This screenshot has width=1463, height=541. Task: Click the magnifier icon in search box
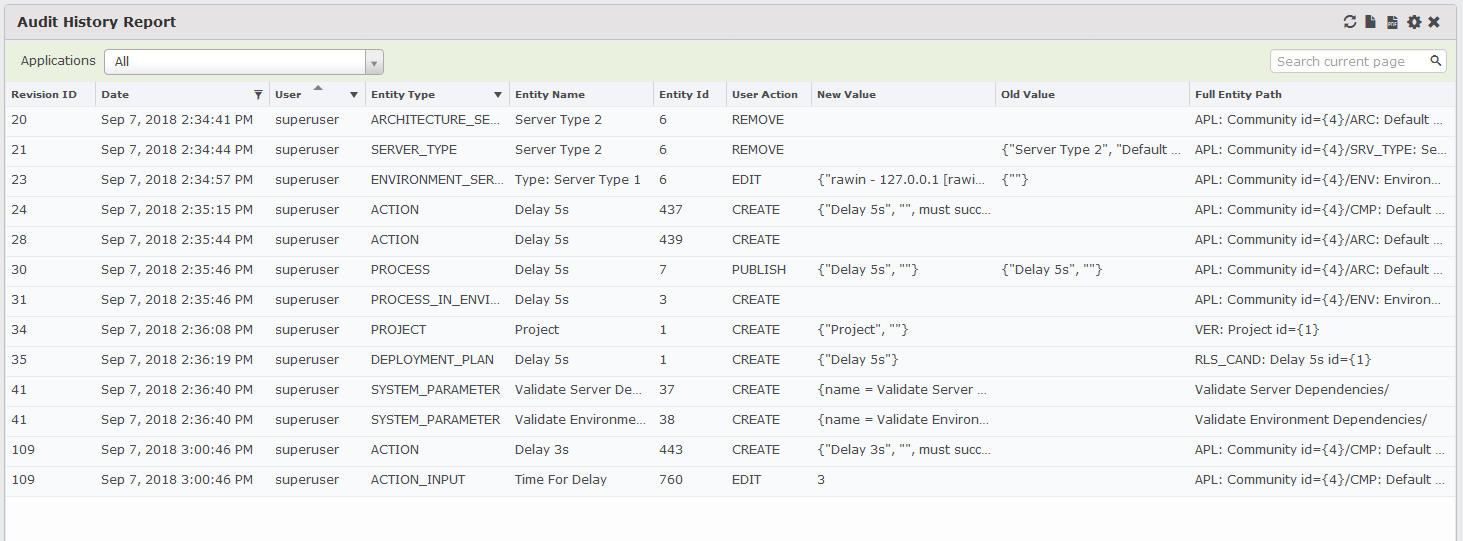[x=1436, y=61]
